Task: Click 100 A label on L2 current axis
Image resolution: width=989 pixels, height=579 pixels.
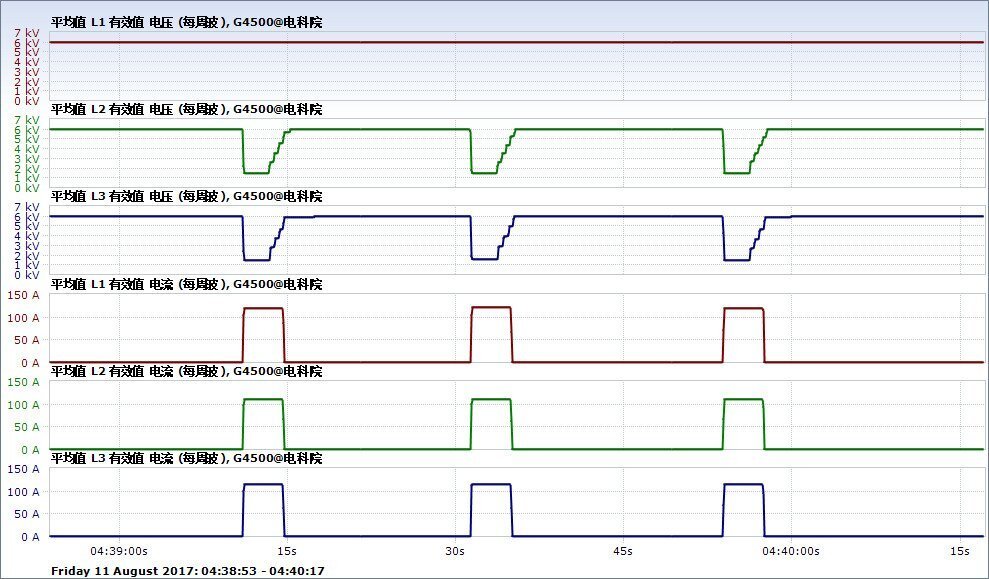Action: click(23, 404)
